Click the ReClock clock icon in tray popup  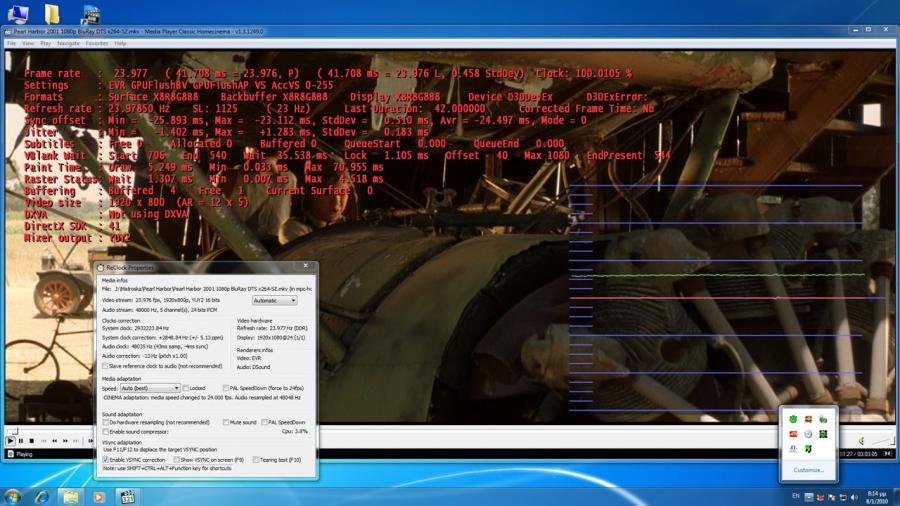click(808, 434)
